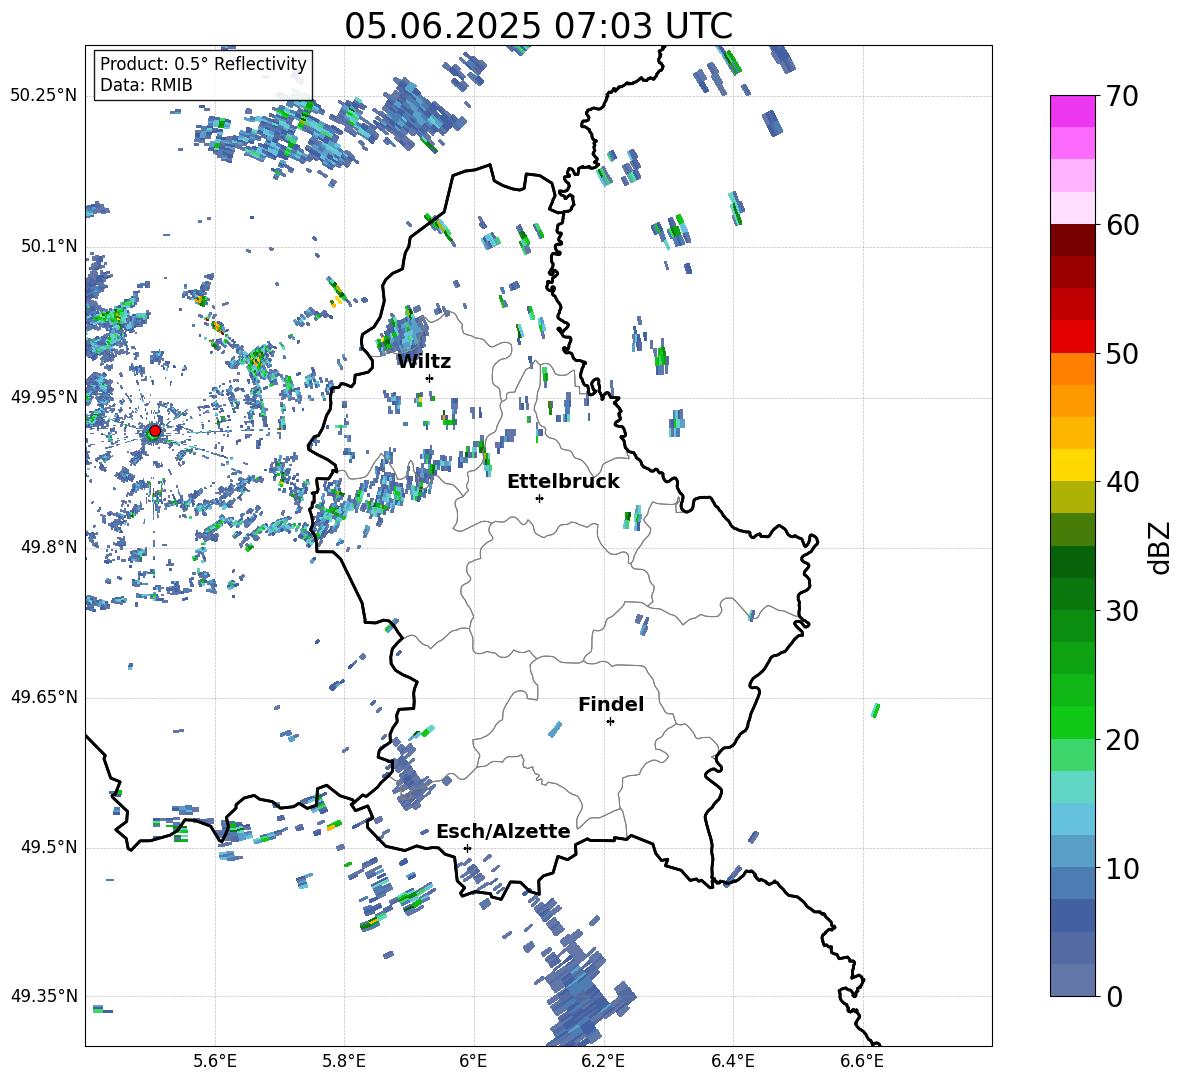Viewport: 1184px width, 1081px height.
Task: Click the 0 tick on the colorbar
Action: click(1114, 997)
